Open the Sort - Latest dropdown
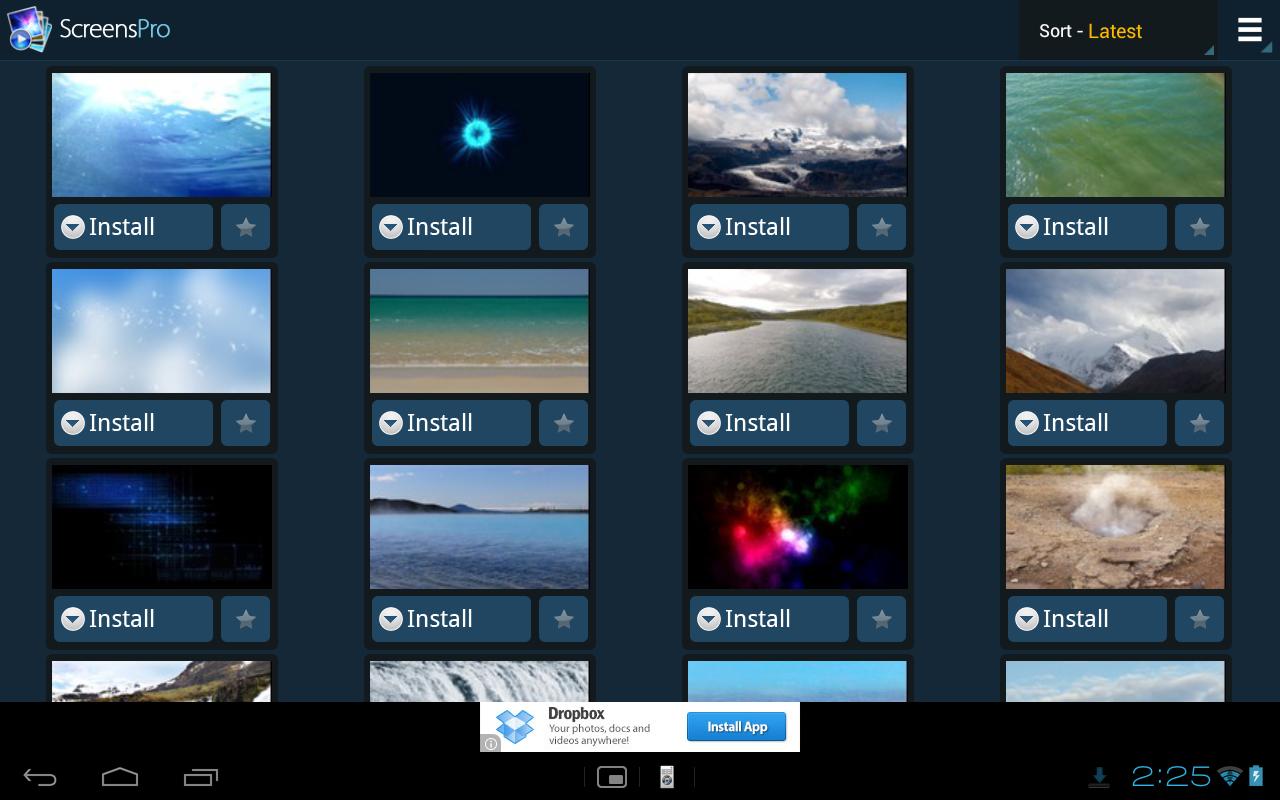Screen dimensions: 1280x800 pos(1116,31)
